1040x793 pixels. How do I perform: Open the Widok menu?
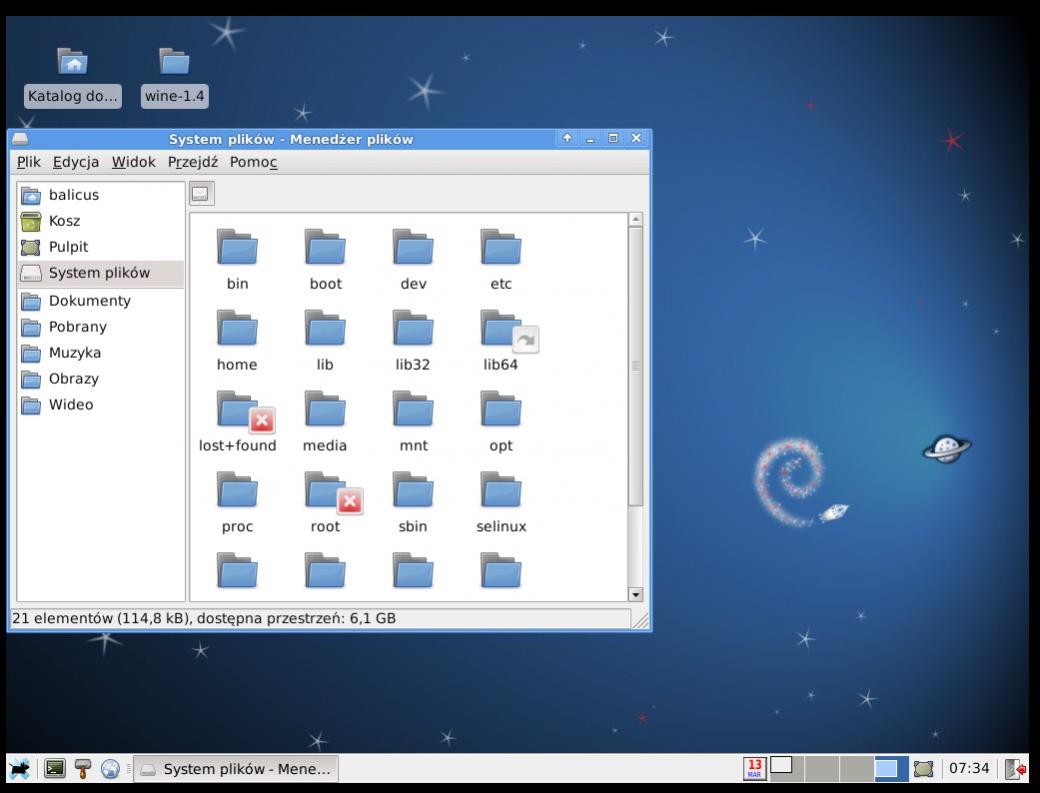[133, 162]
